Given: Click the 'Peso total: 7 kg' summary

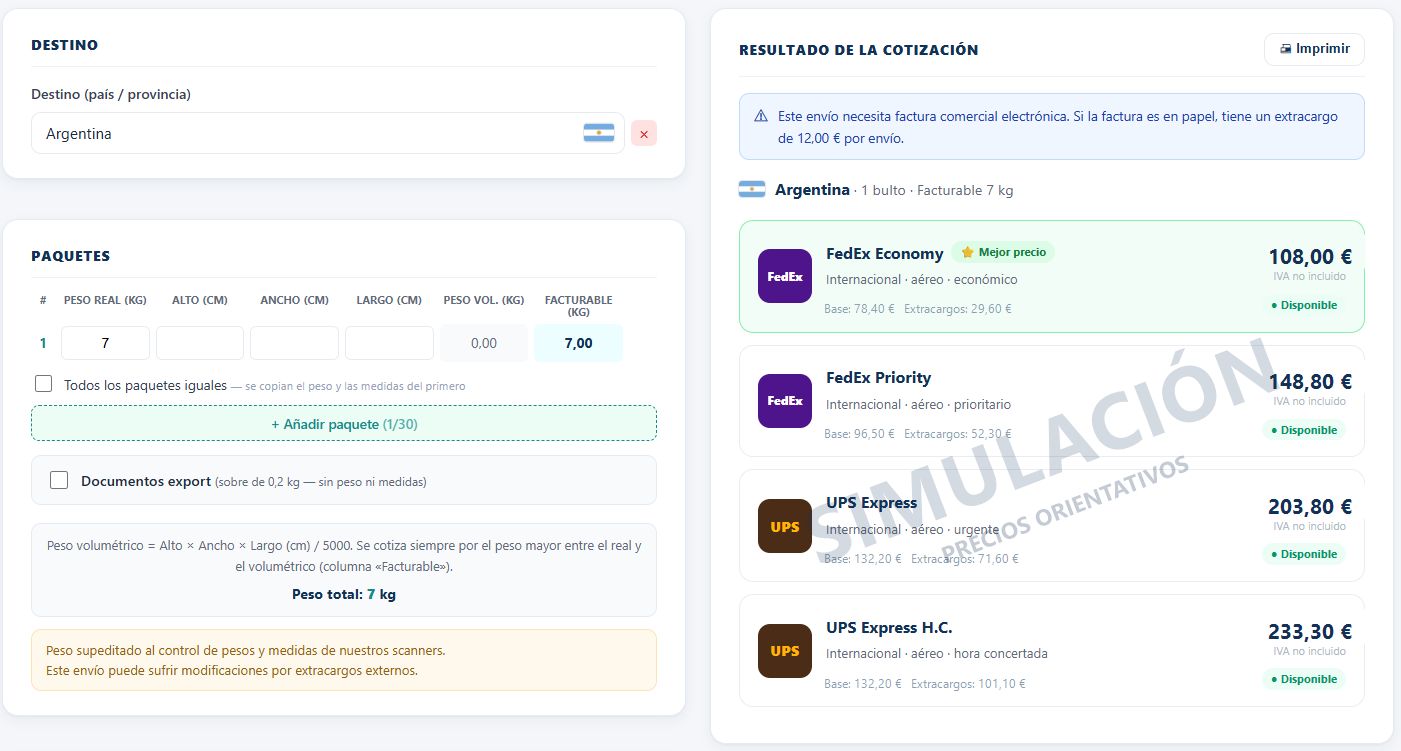Looking at the screenshot, I should tap(344, 594).
